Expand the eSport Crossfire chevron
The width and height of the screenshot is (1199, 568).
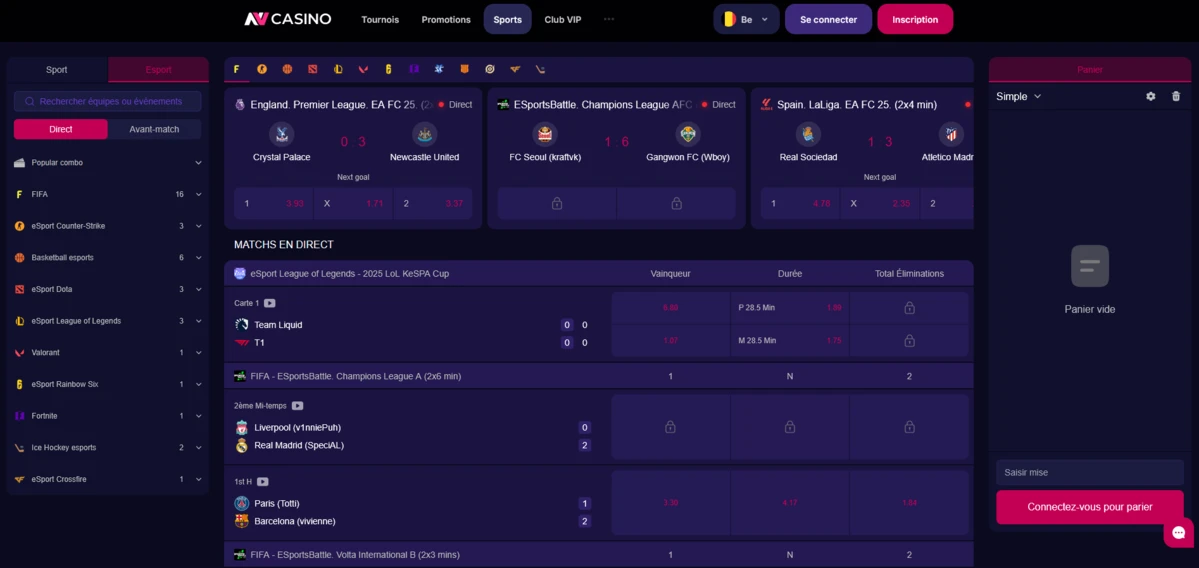pos(199,479)
